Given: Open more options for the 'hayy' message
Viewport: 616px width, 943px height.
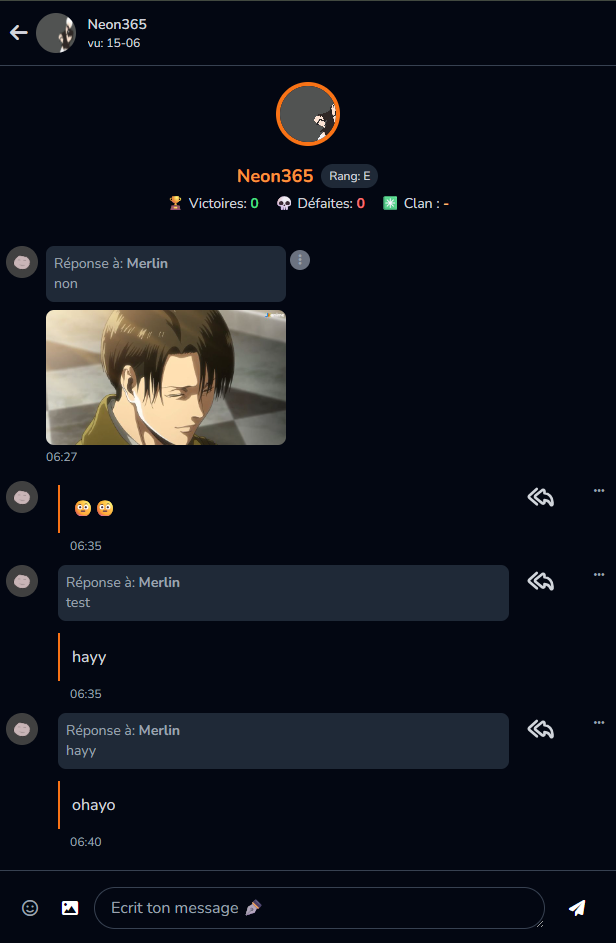Looking at the screenshot, I should tap(599, 574).
